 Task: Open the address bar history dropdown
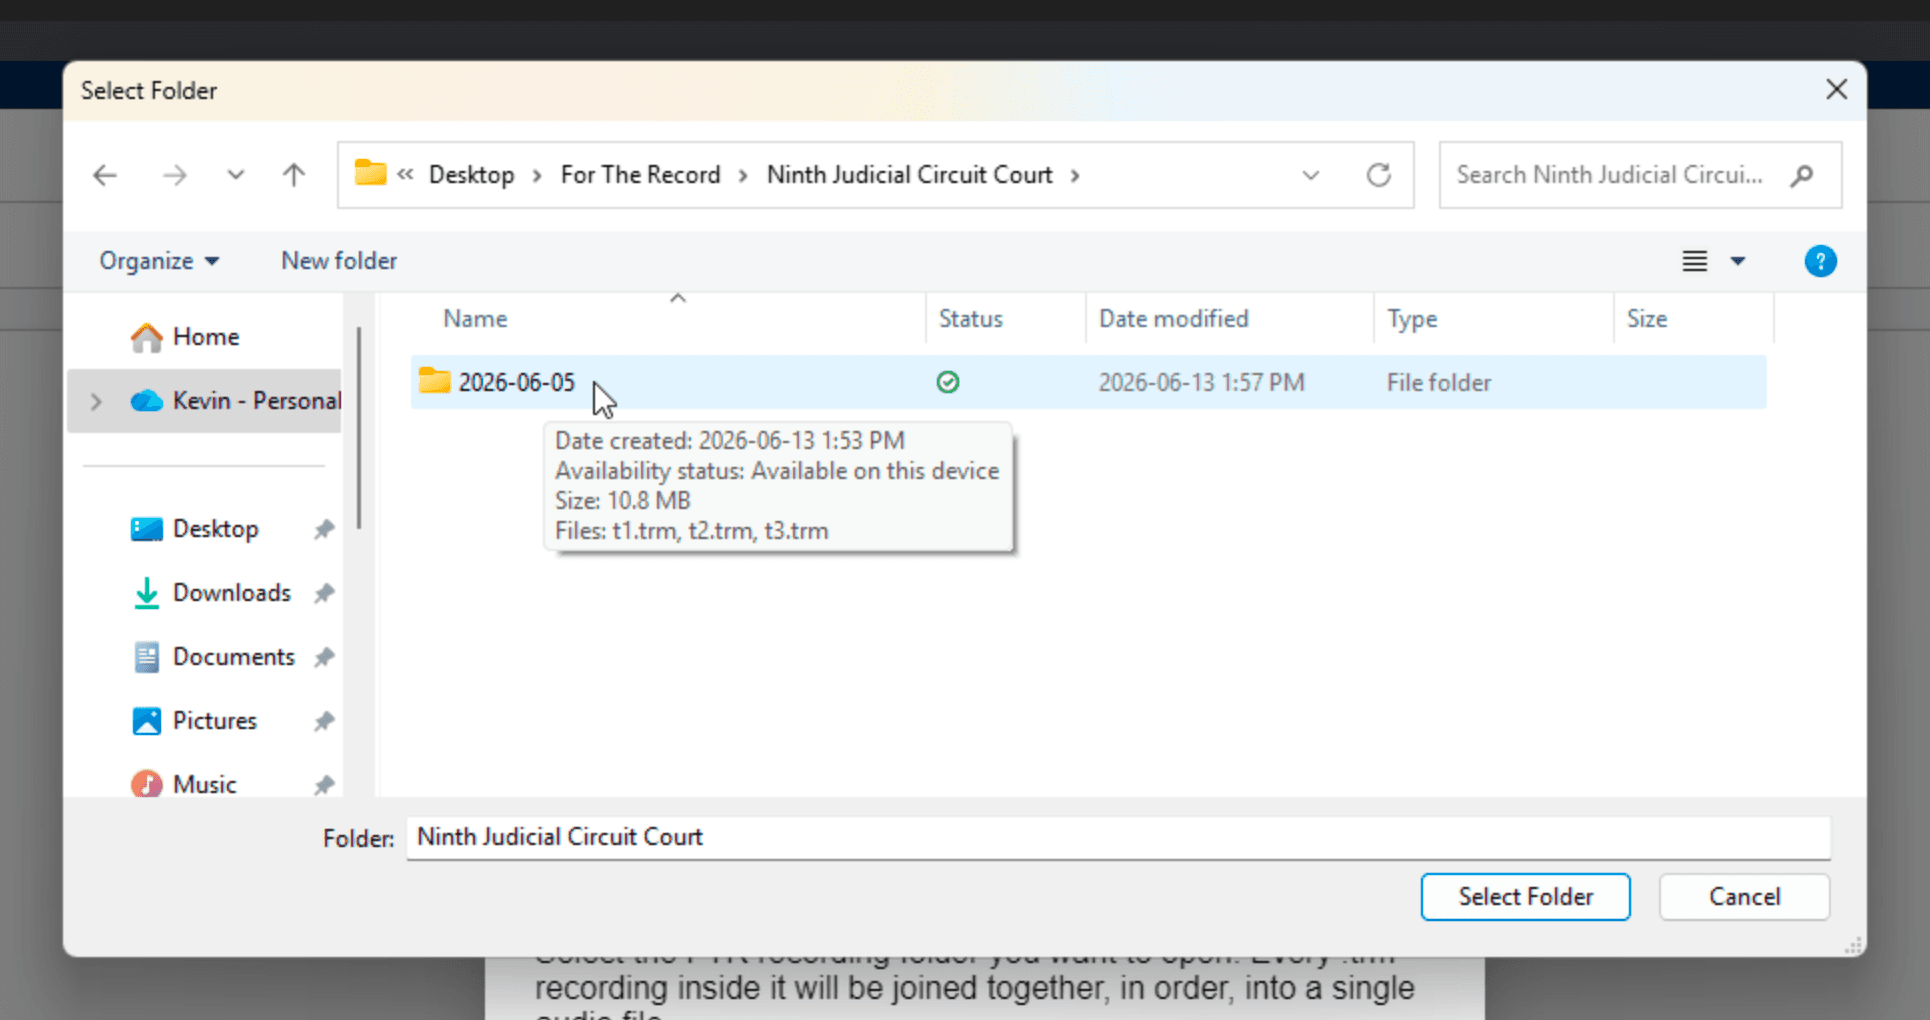tap(1310, 175)
